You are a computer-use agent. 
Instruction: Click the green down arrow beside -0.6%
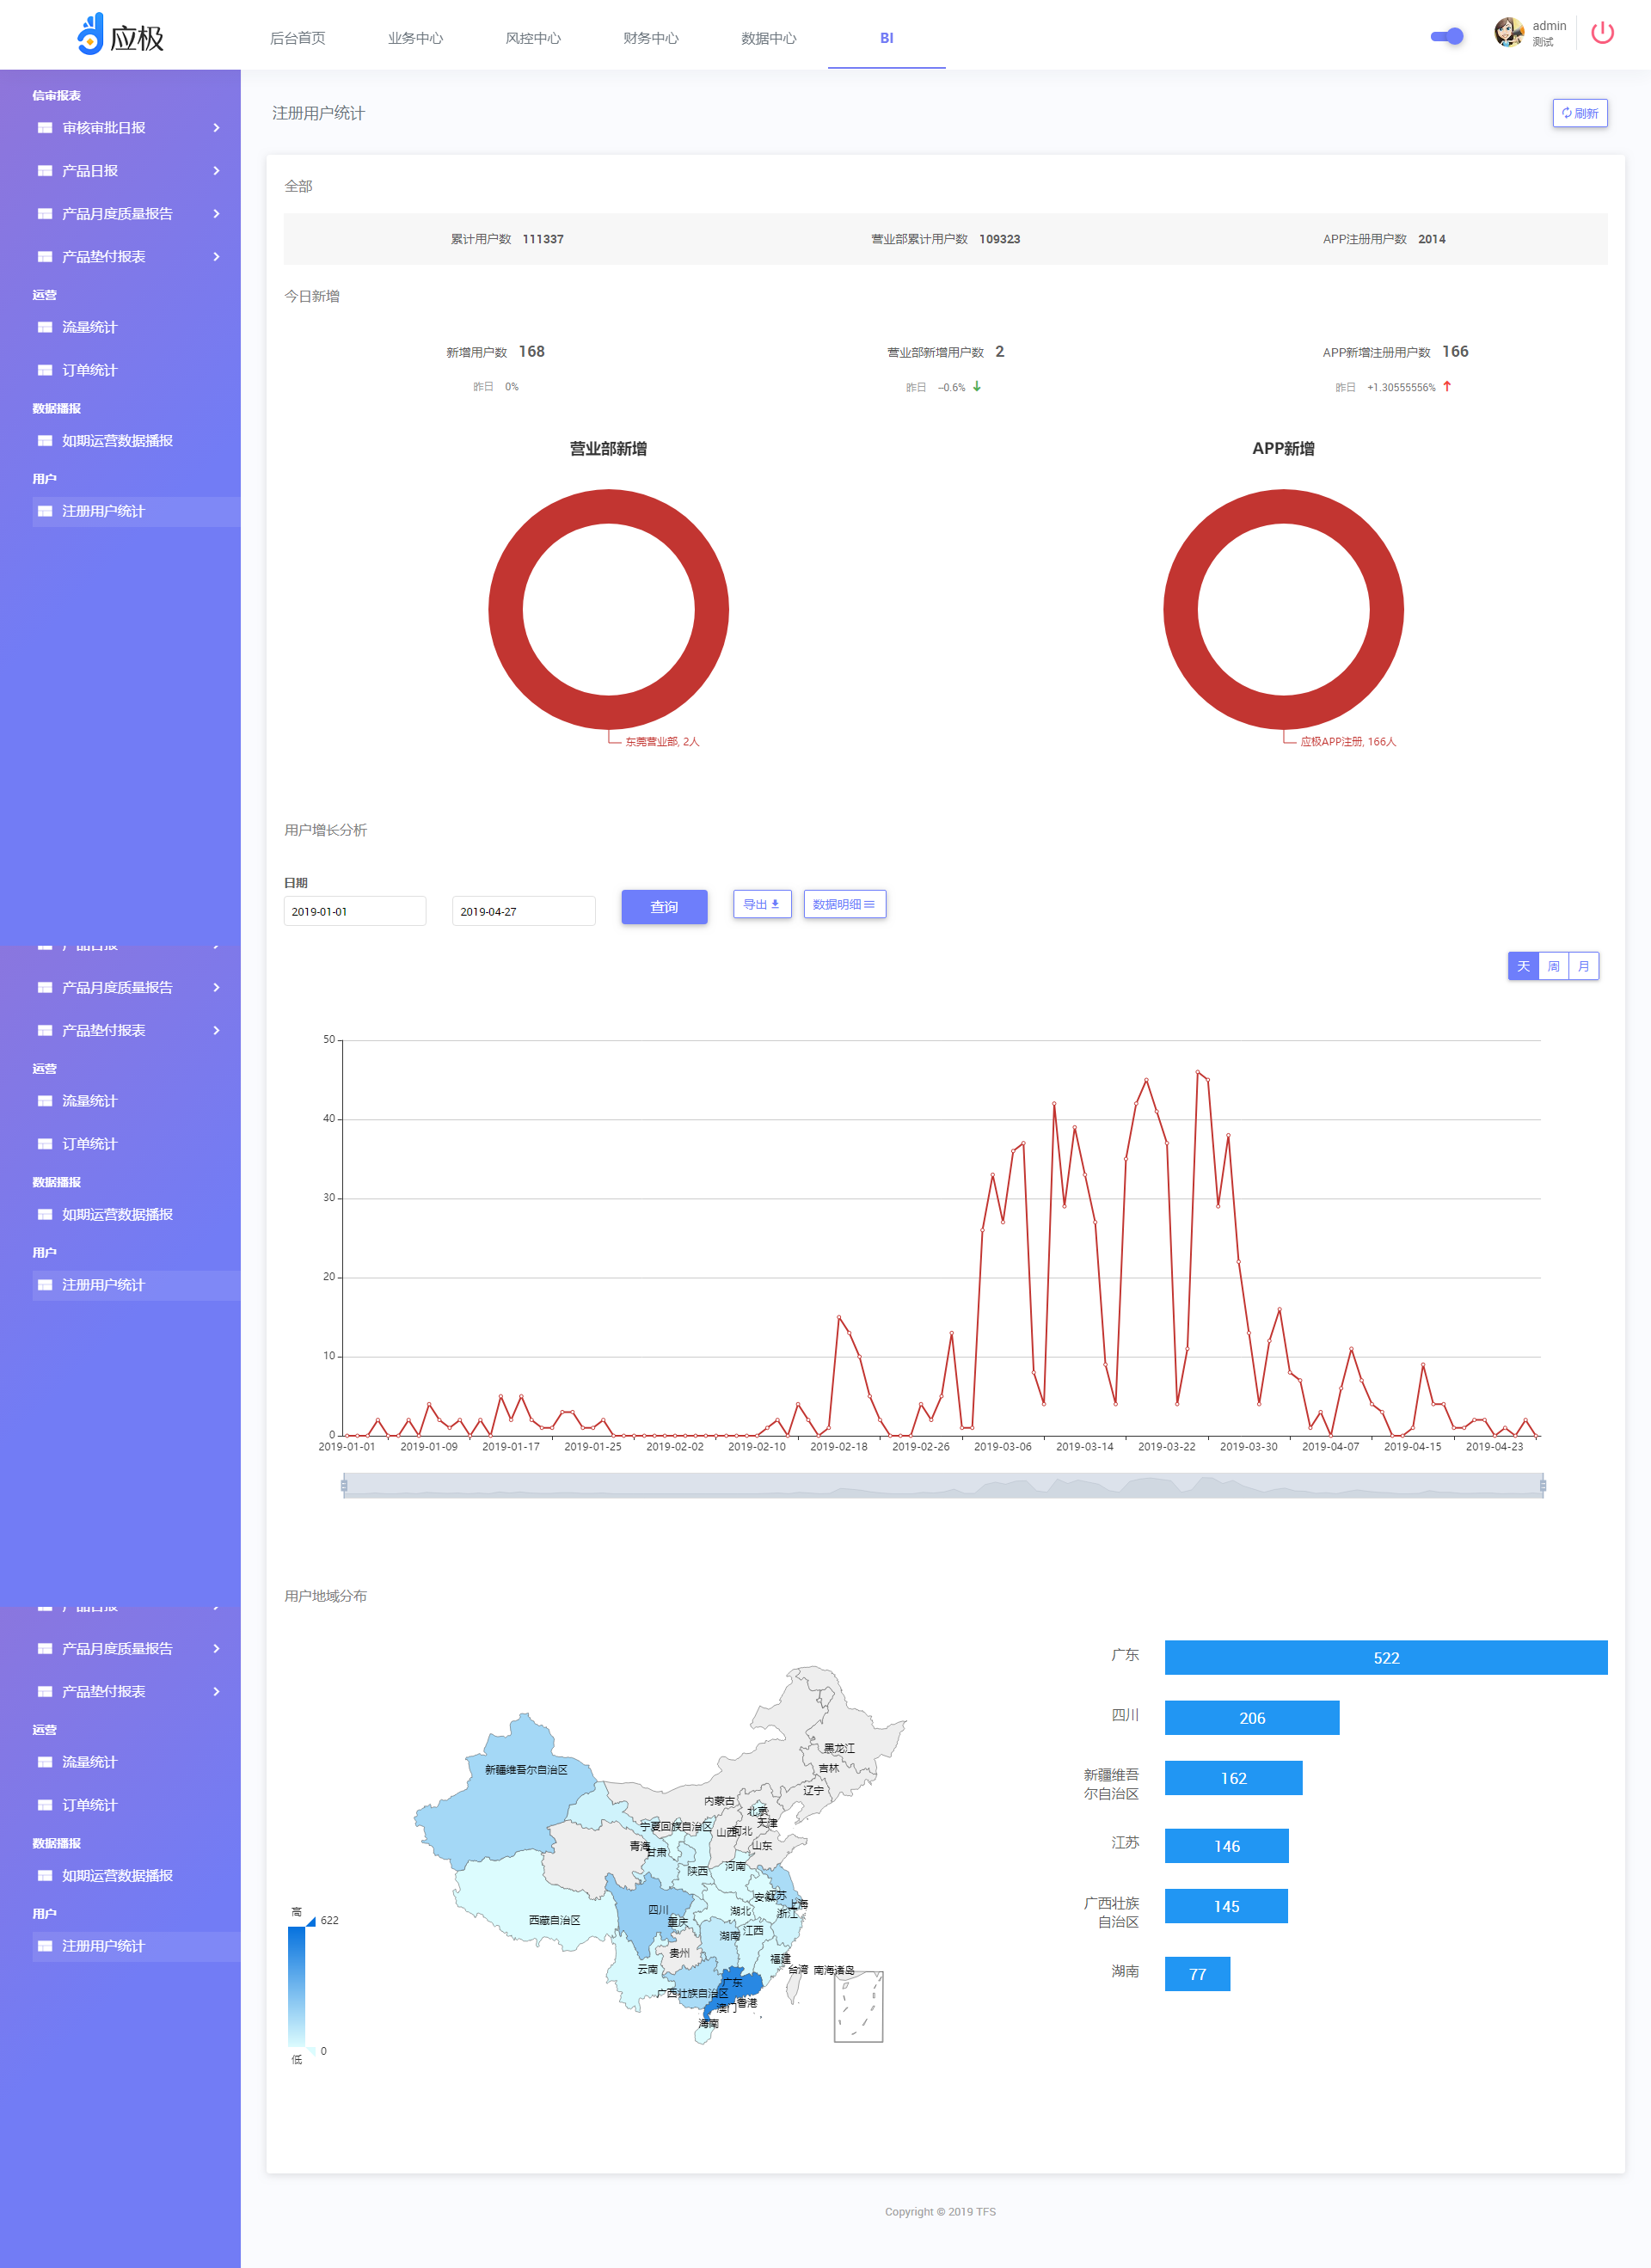coord(977,386)
